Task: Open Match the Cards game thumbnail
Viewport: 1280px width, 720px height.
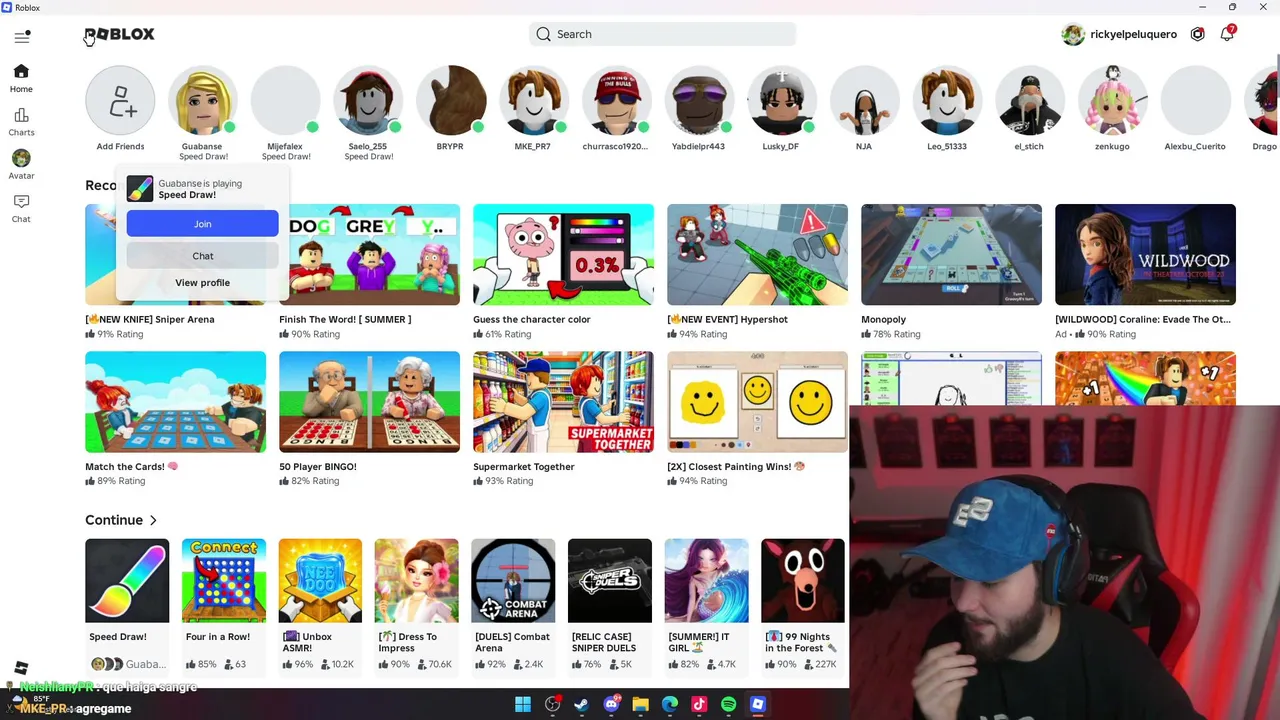Action: [175, 401]
